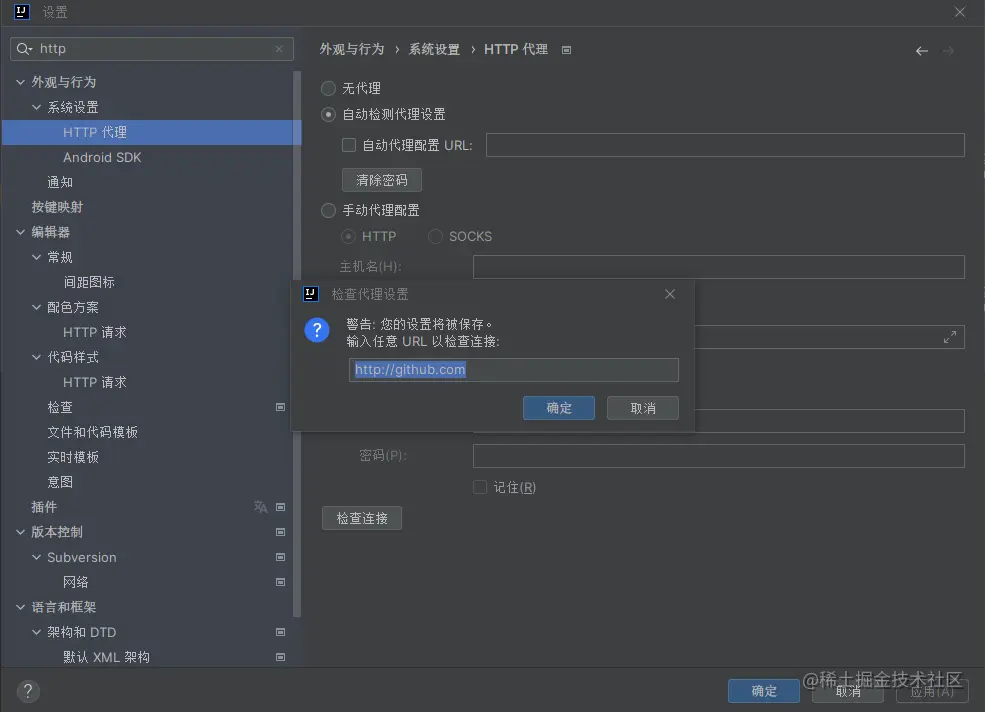985x712 pixels.
Task: Click the search magnifier icon in settings
Action: pos(23,49)
